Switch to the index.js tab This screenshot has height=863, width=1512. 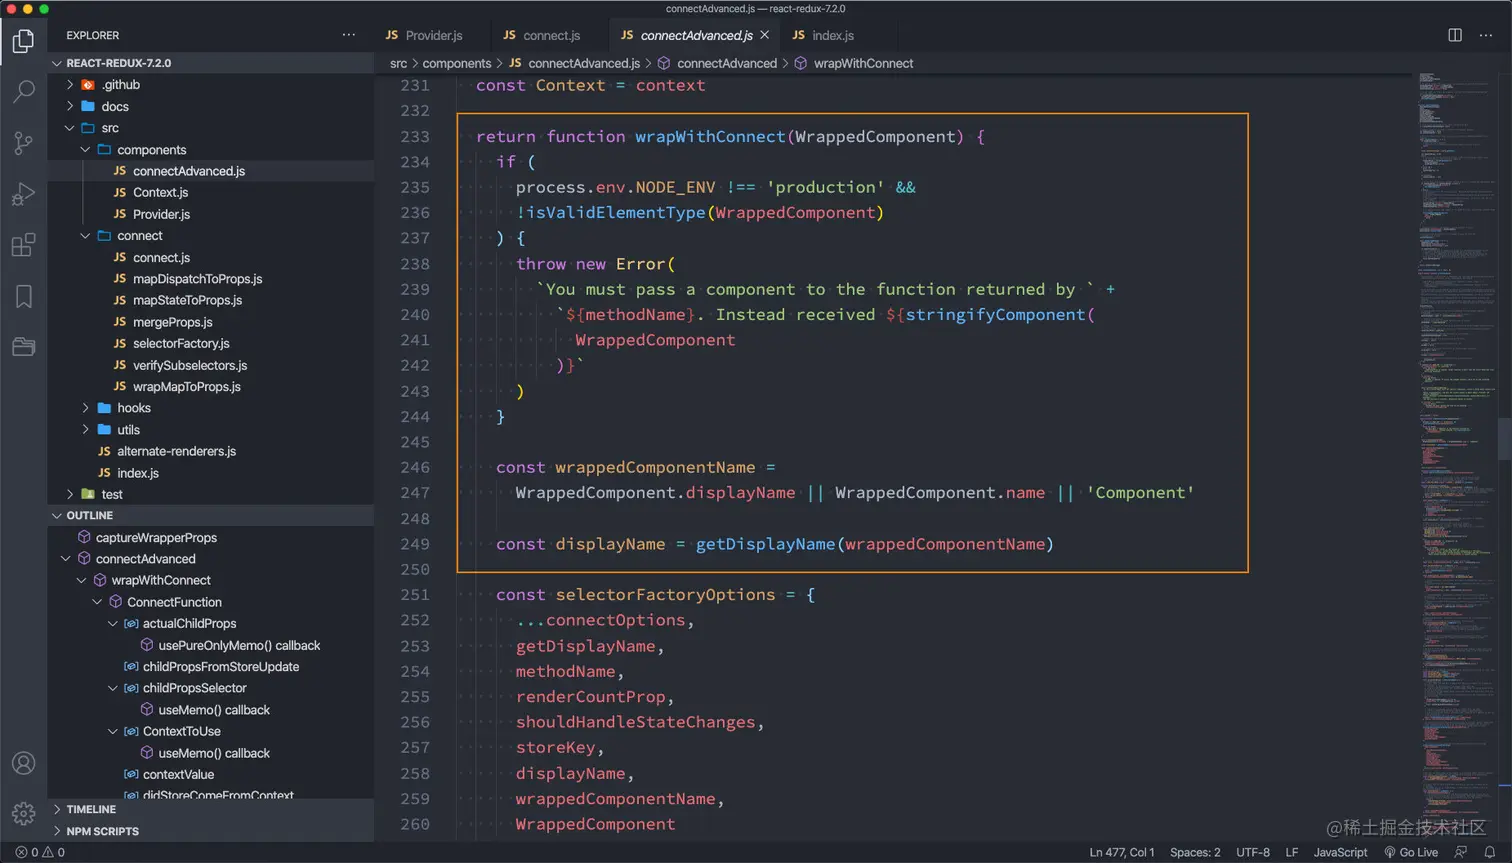tap(832, 35)
